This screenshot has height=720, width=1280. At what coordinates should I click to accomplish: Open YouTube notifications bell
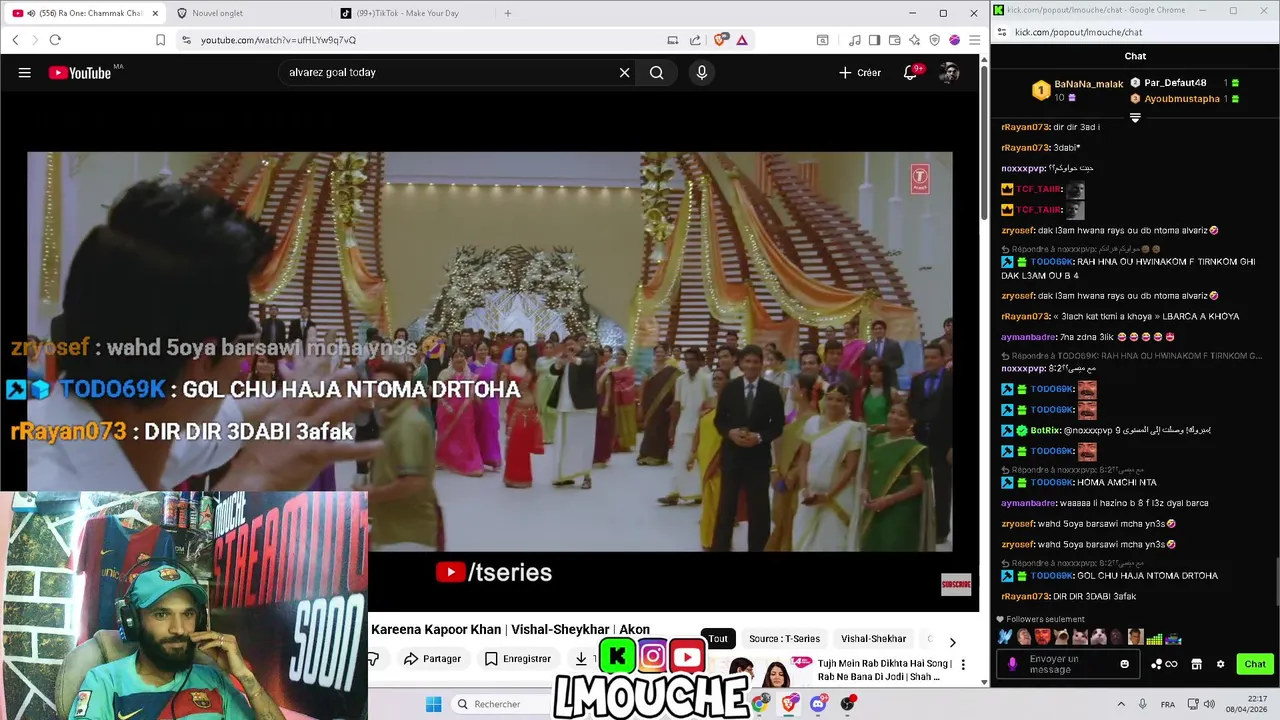pos(910,72)
